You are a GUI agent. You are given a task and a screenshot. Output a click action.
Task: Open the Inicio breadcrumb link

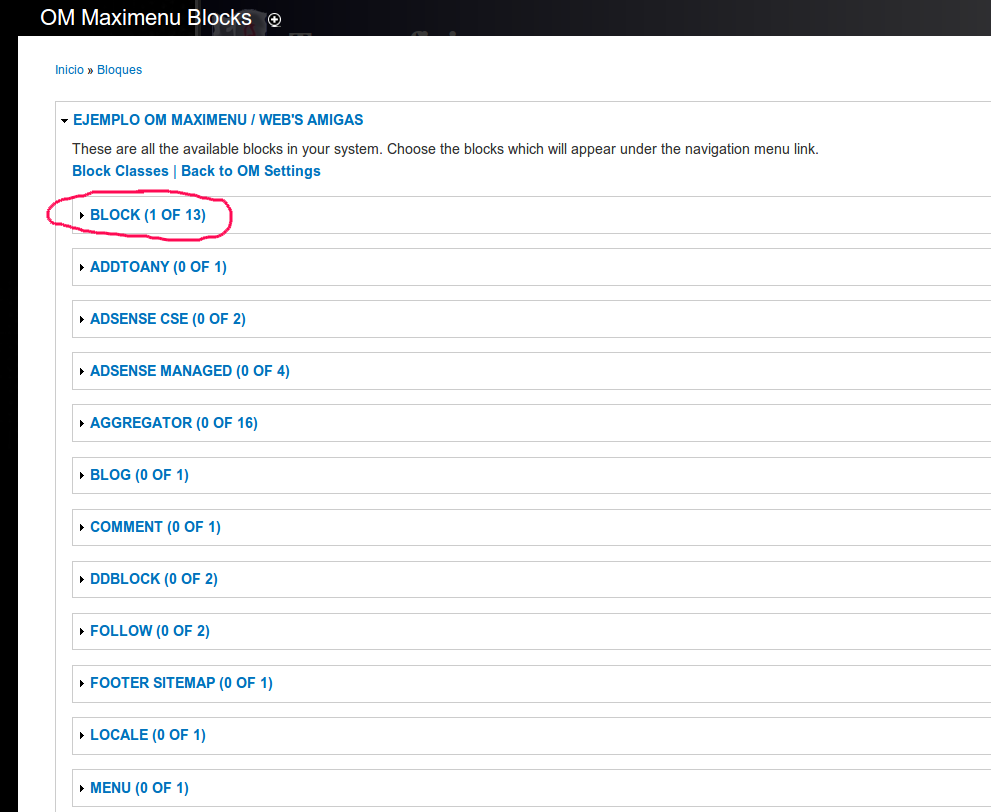click(69, 70)
